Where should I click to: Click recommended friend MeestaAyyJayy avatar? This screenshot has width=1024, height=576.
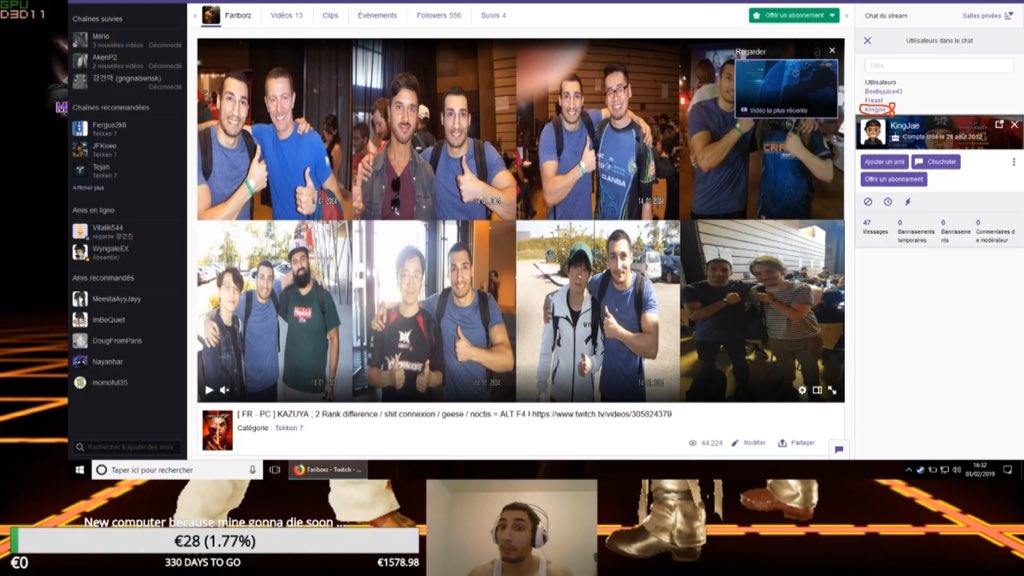(x=80, y=299)
